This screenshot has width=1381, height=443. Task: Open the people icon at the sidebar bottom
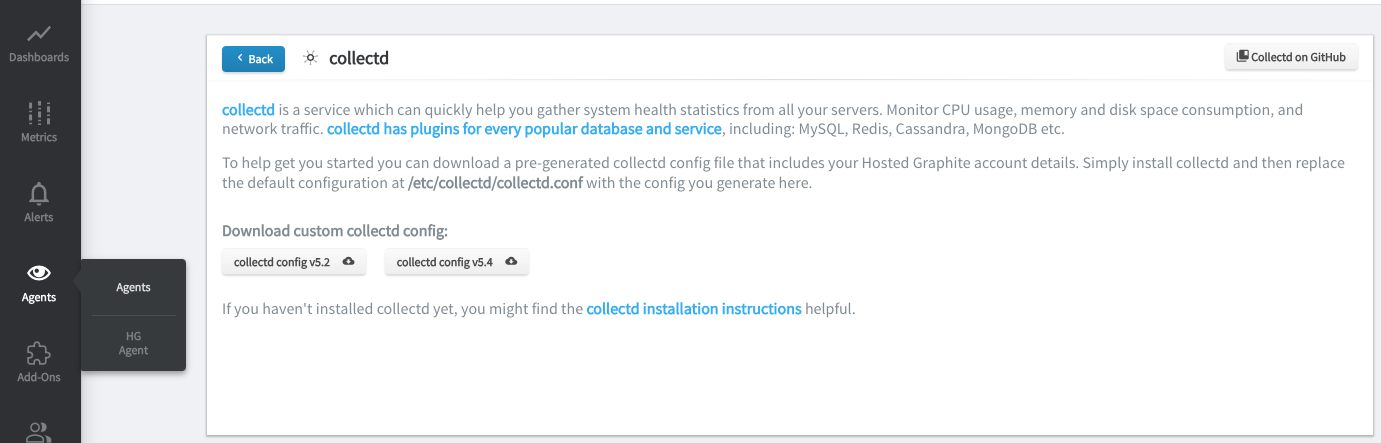click(x=39, y=432)
